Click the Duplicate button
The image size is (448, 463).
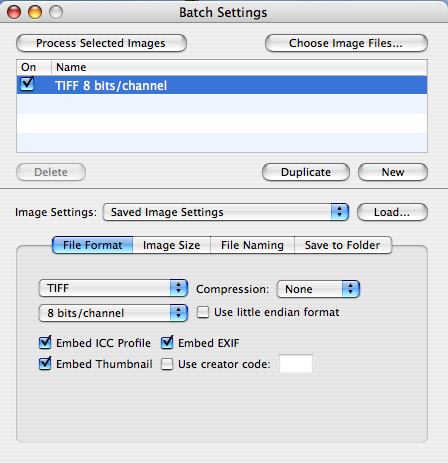pyautogui.click(x=306, y=172)
